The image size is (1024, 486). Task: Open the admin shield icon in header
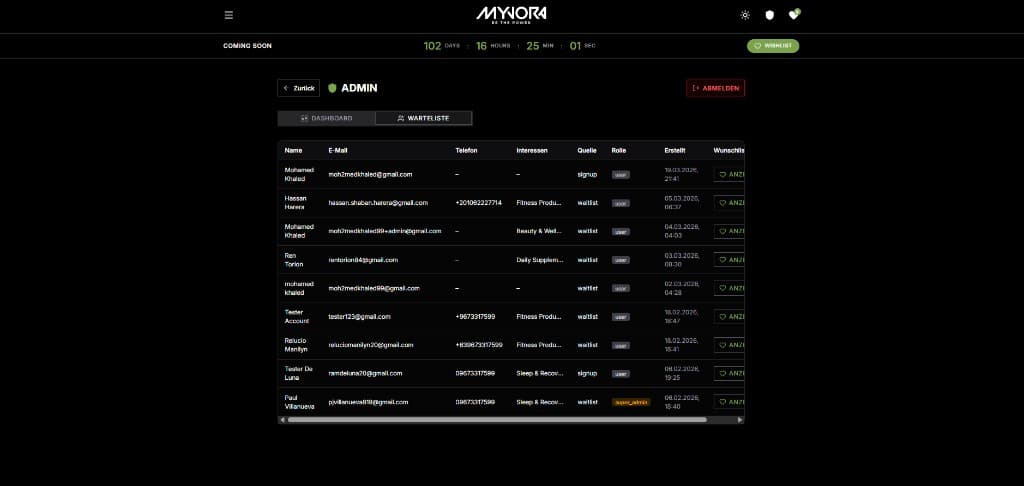[769, 15]
